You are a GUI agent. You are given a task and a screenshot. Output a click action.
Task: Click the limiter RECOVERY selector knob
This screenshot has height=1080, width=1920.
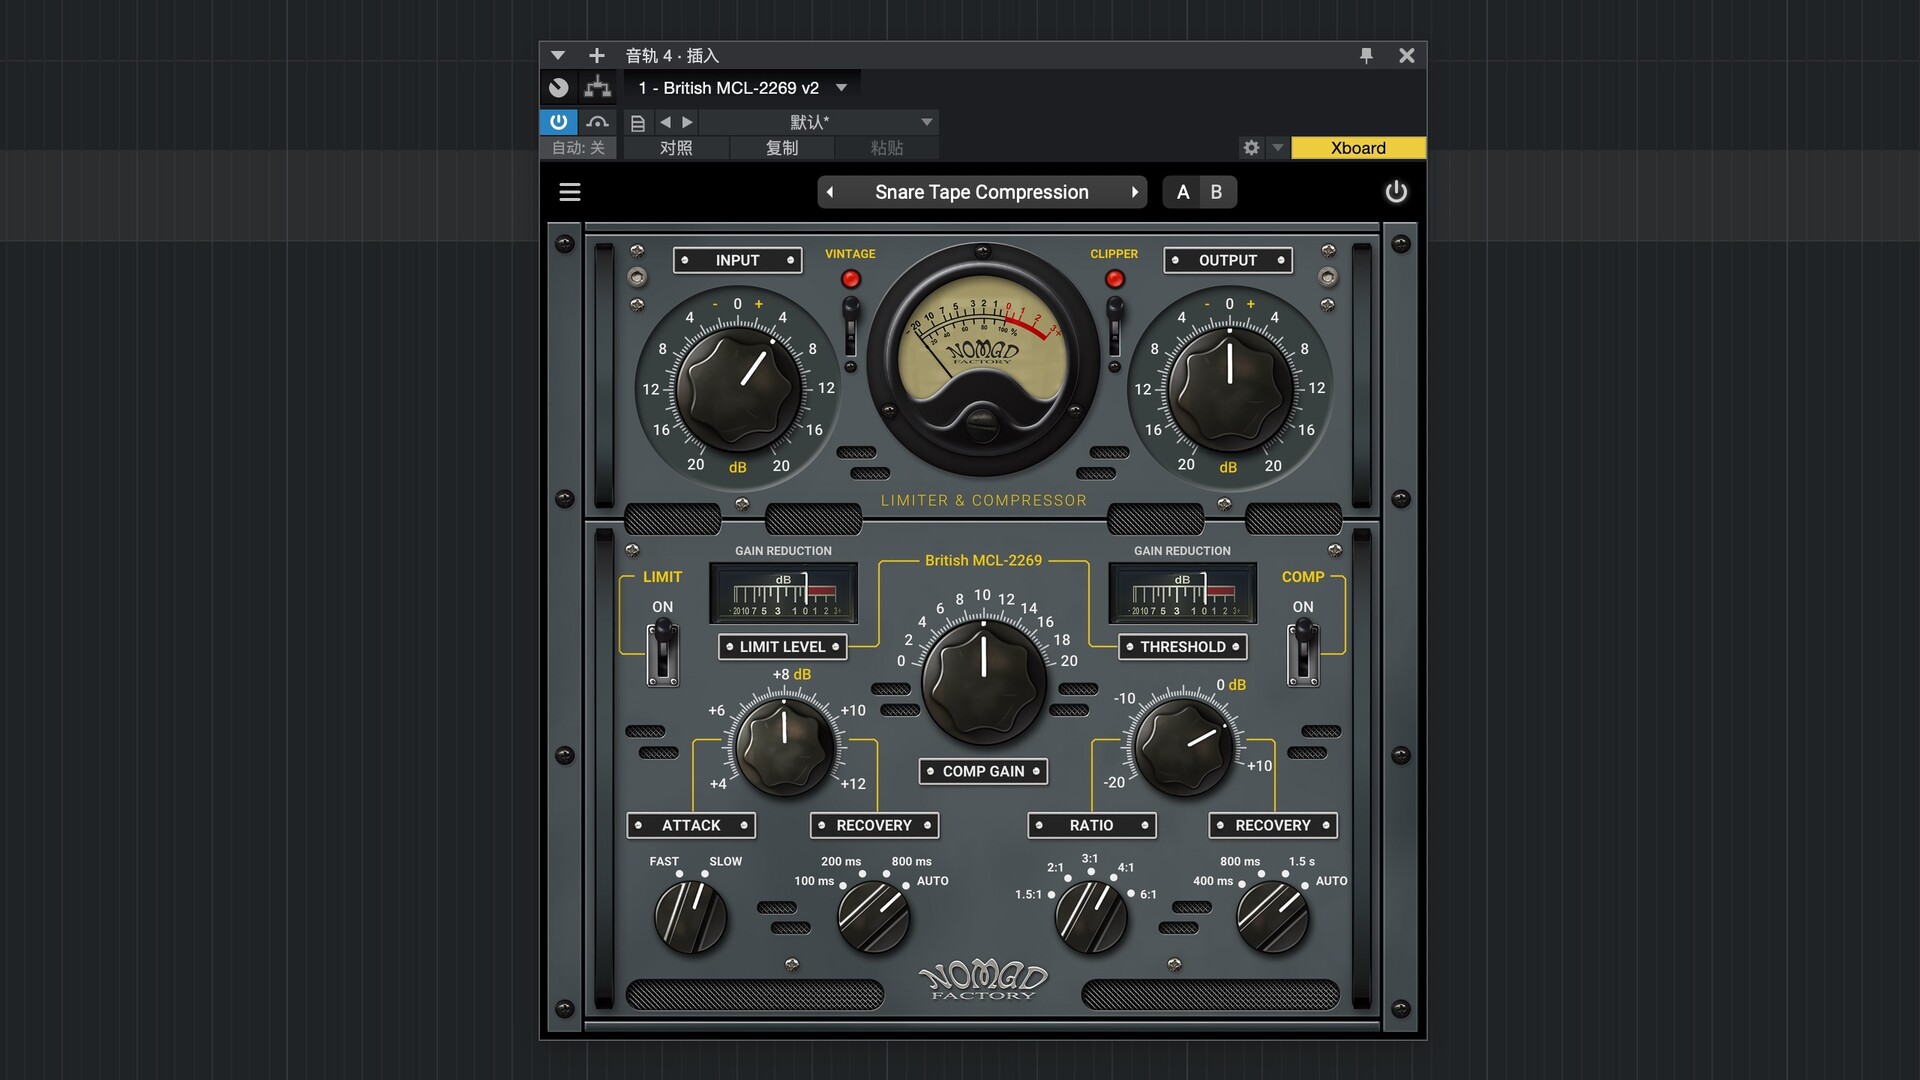(x=874, y=917)
